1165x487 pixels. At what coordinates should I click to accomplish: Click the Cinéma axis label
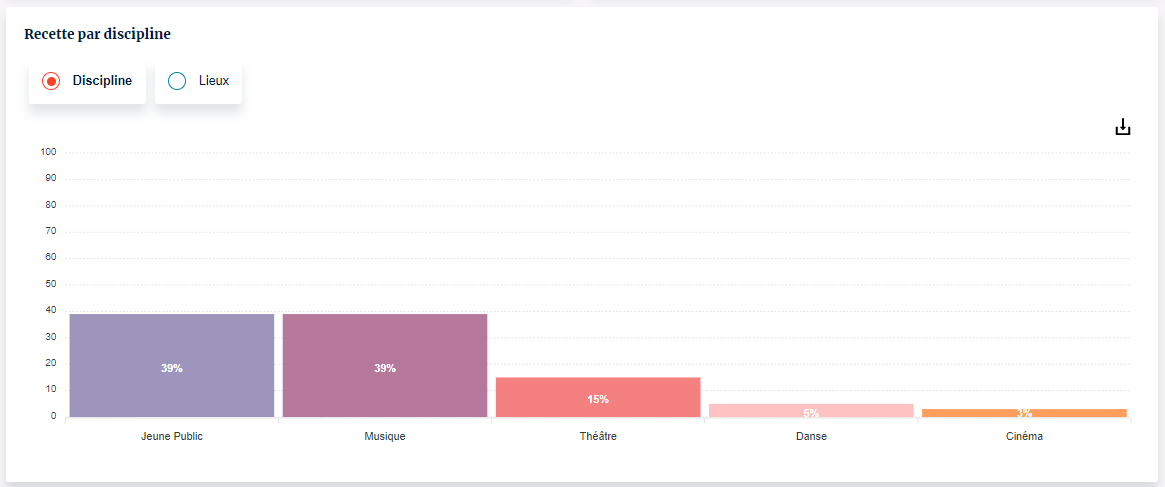[x=1024, y=437]
